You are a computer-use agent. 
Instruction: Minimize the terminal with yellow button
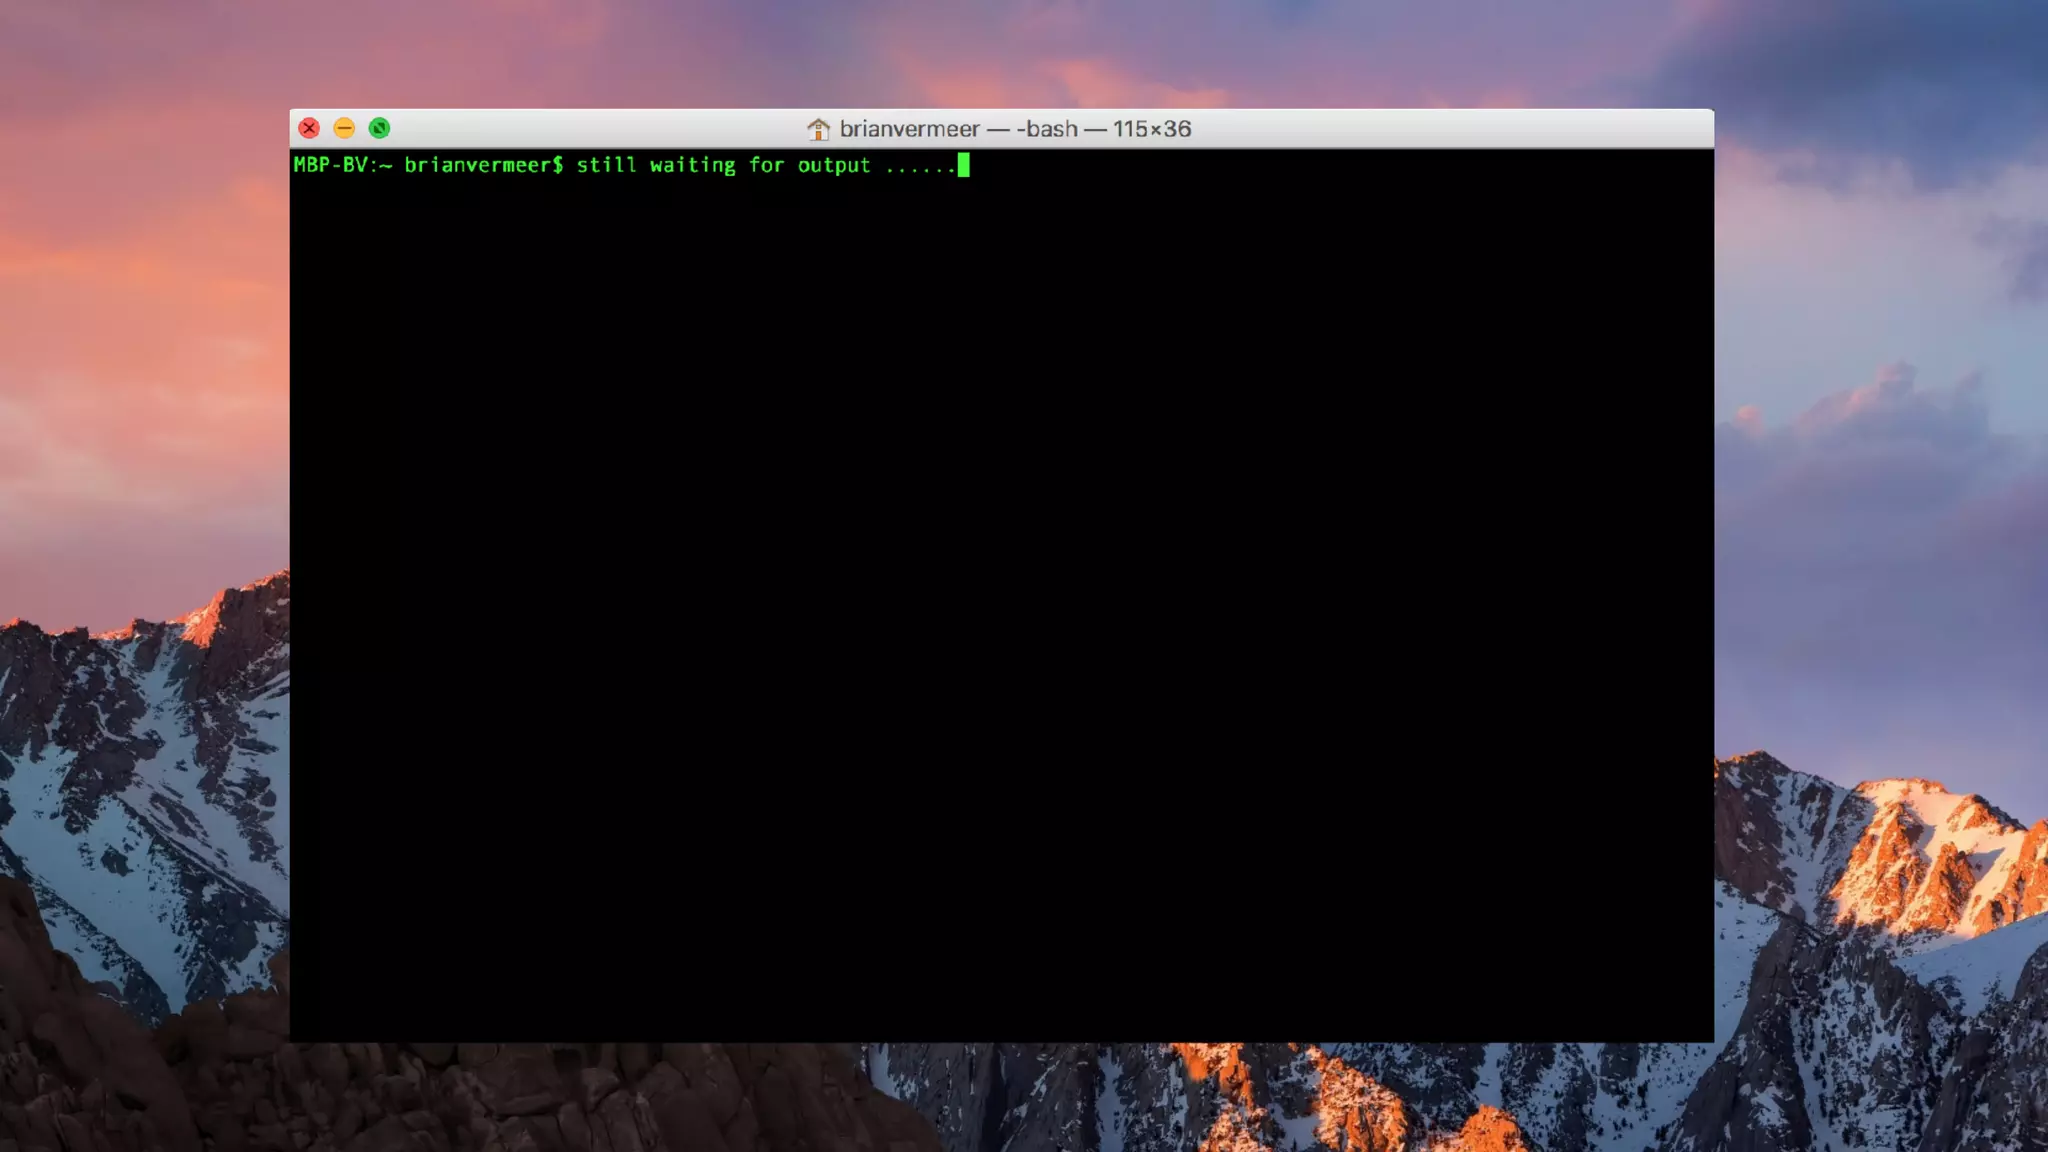tap(344, 128)
